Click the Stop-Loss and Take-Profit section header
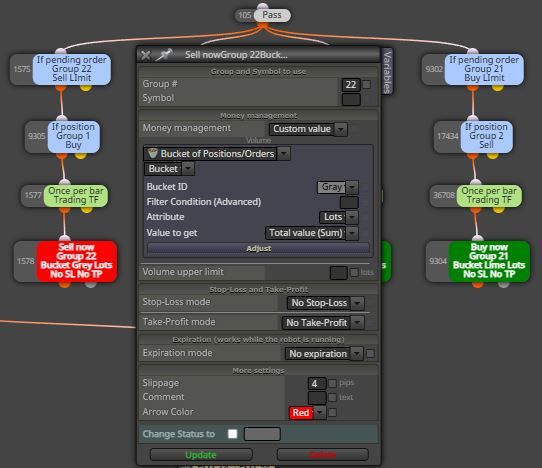Image resolution: width=542 pixels, height=468 pixels. click(x=258, y=289)
